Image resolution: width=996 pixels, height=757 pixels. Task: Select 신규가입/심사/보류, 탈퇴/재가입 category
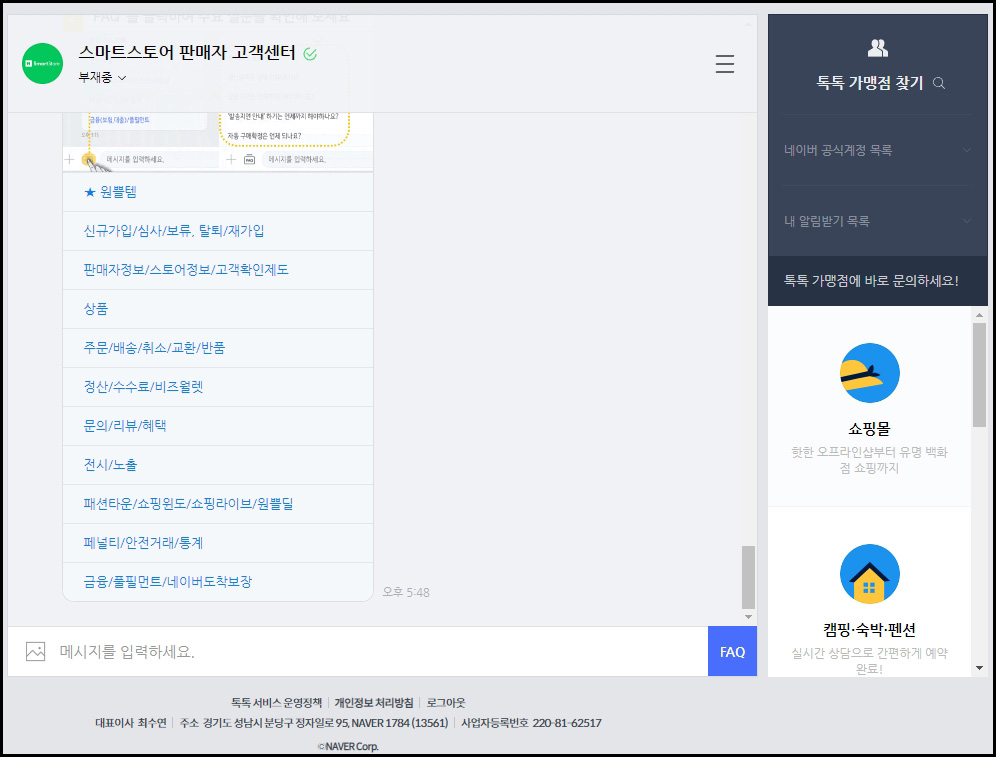point(218,231)
